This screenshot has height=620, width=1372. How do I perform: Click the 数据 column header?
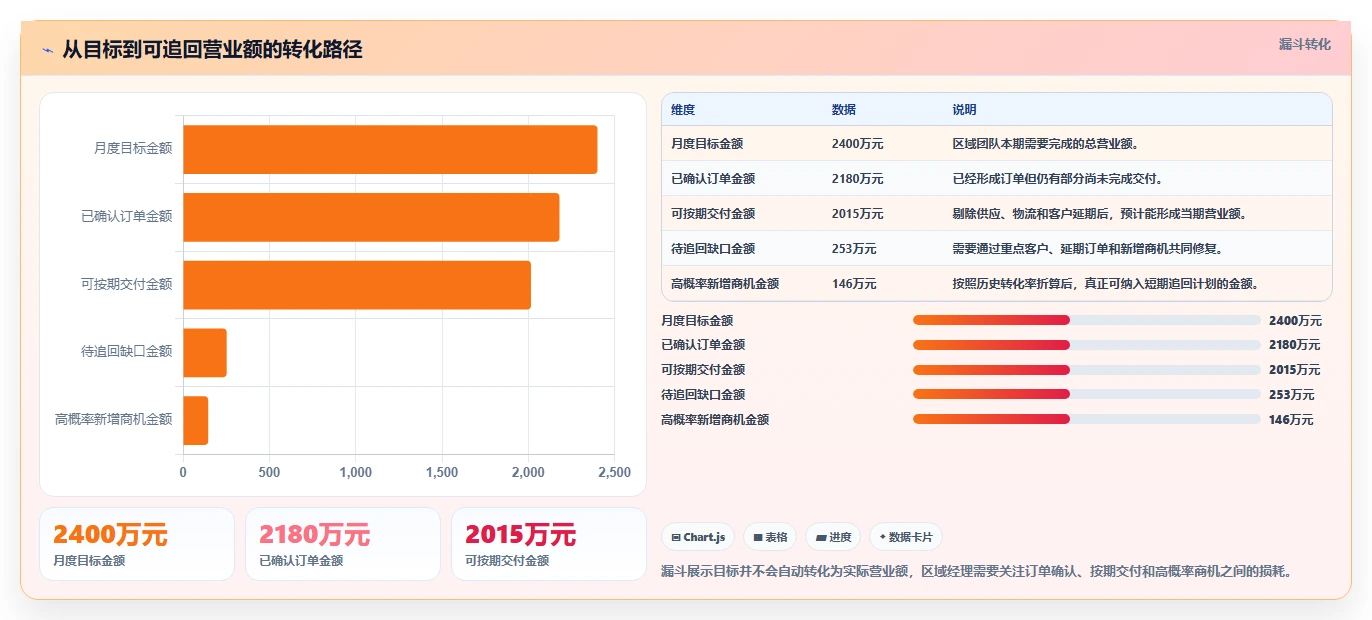click(x=844, y=110)
